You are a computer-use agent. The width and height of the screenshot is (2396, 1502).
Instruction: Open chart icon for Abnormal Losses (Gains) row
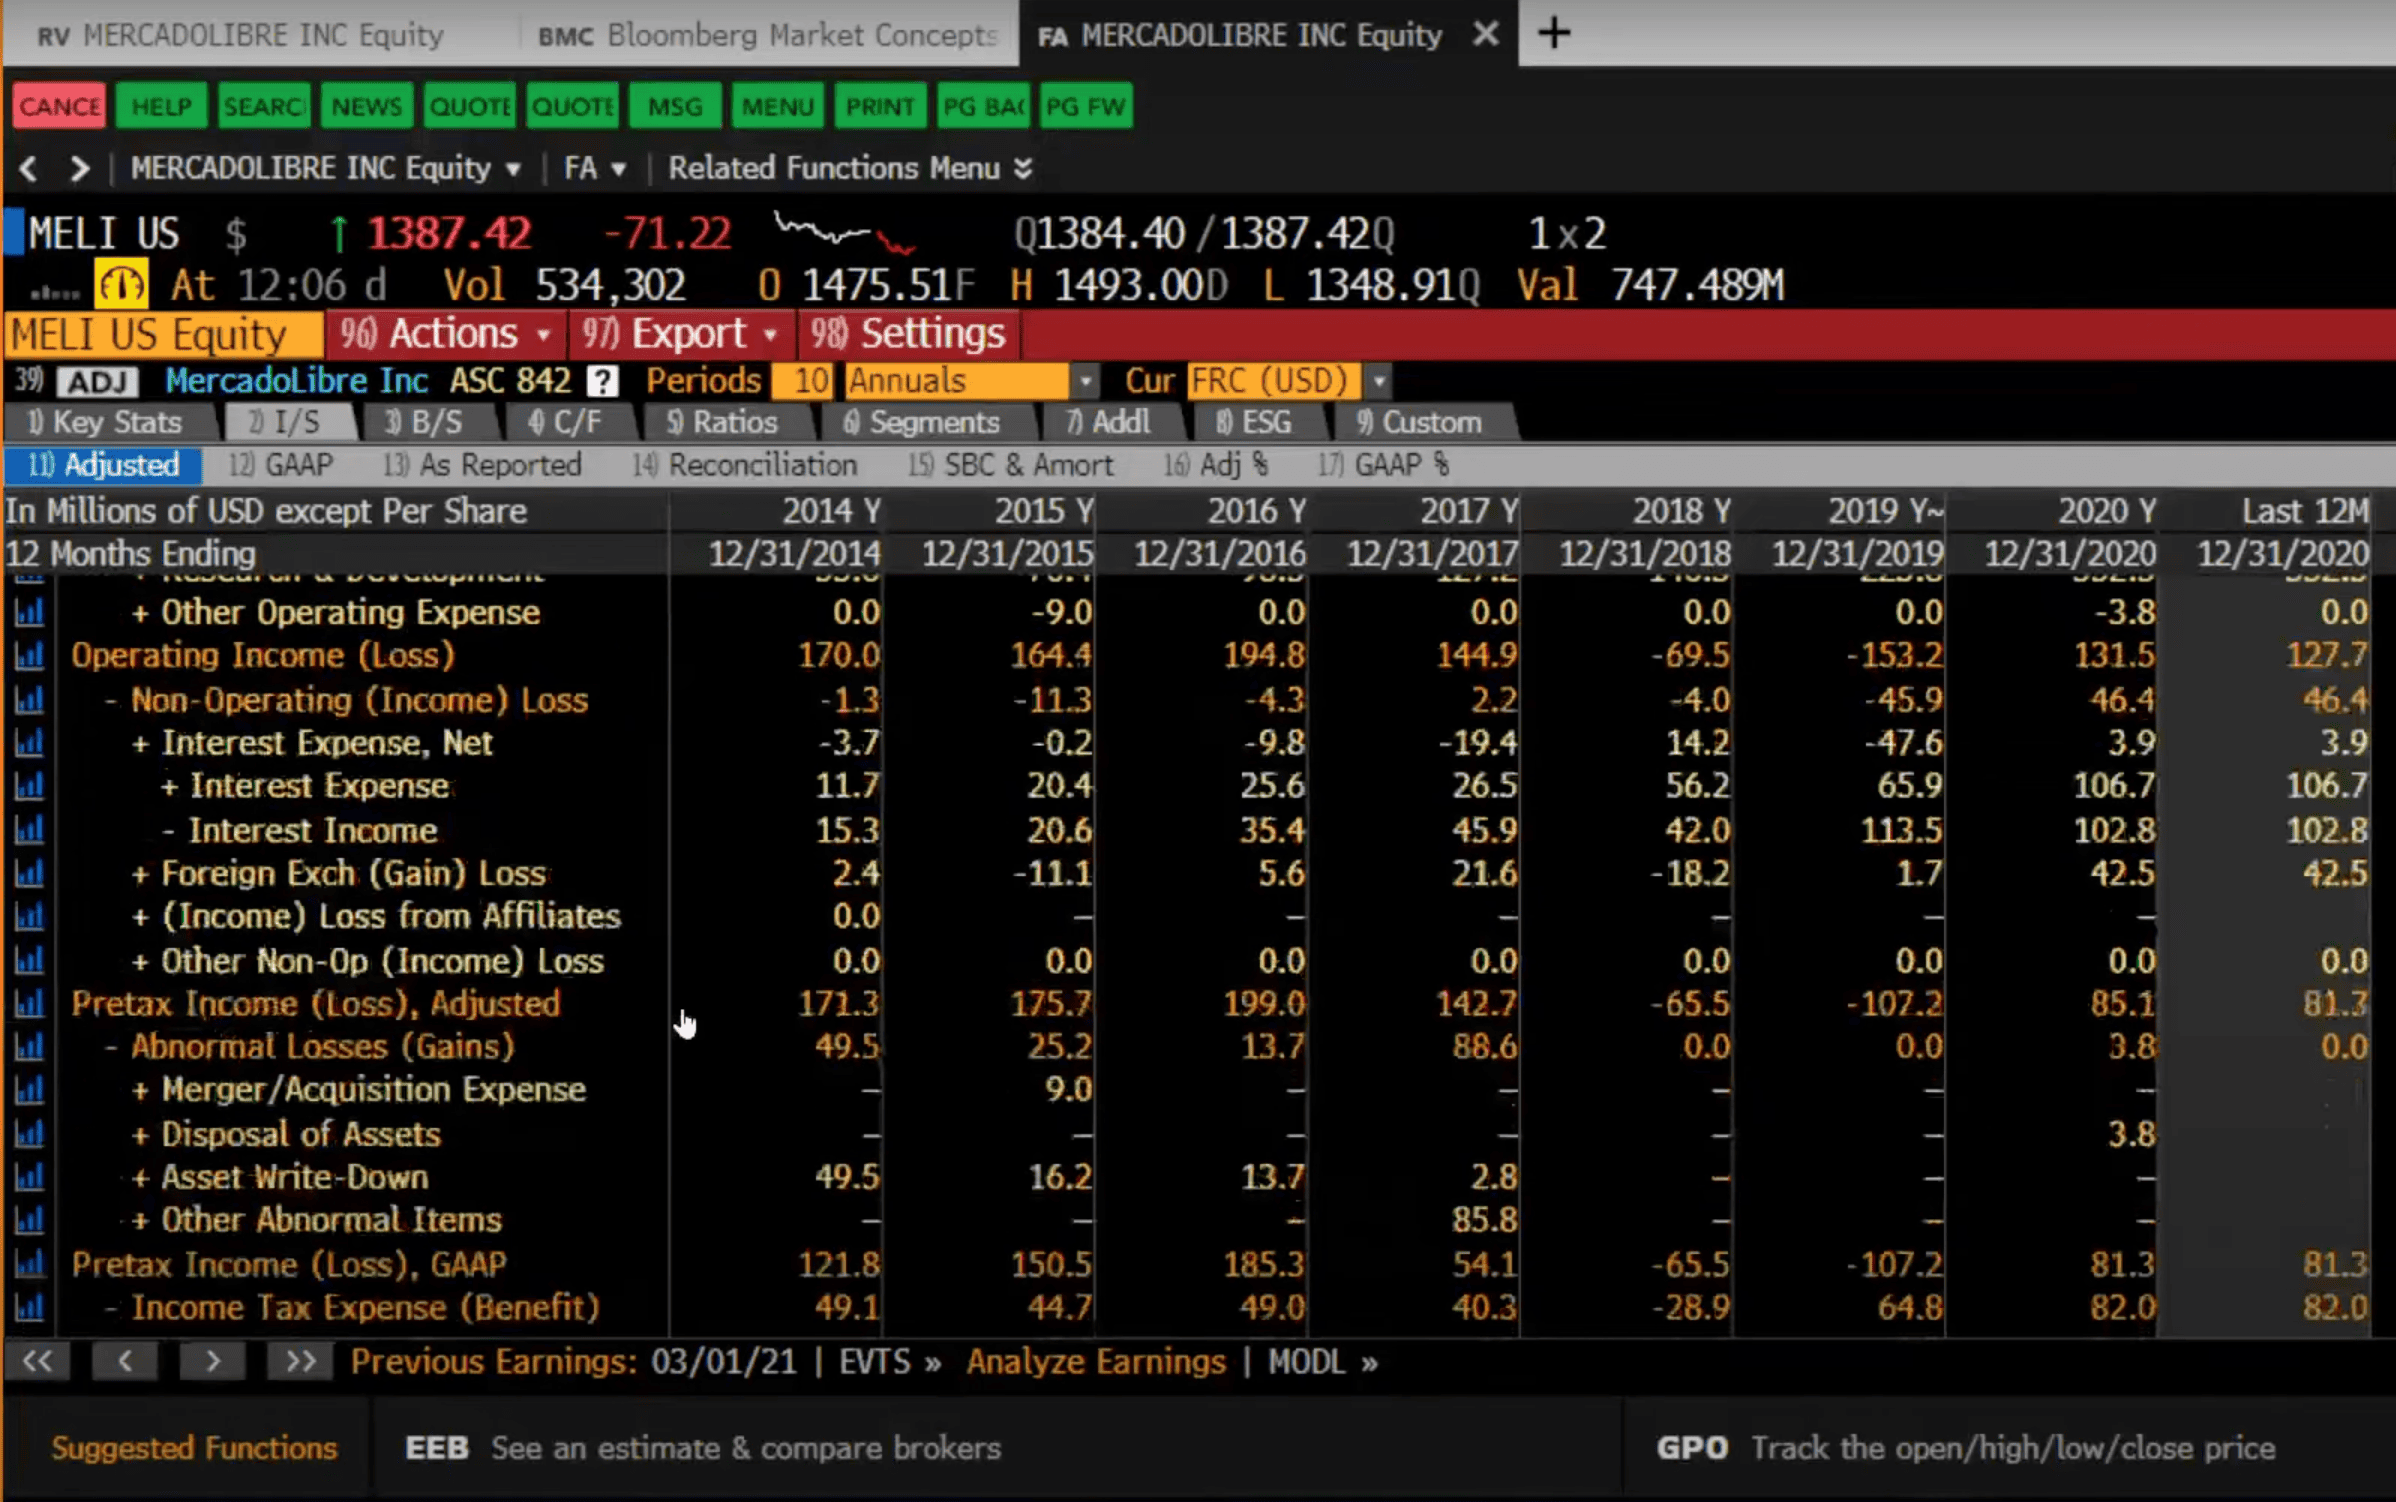click(29, 1047)
